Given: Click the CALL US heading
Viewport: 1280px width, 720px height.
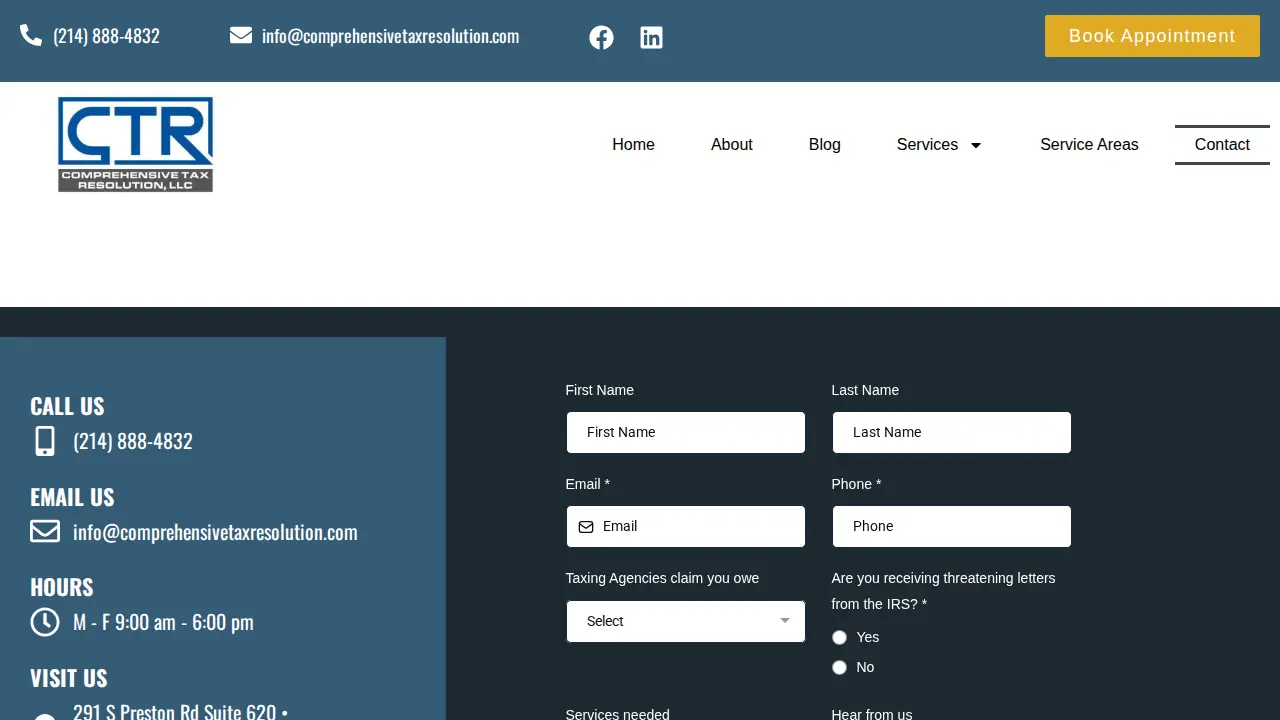Looking at the screenshot, I should point(67,406).
